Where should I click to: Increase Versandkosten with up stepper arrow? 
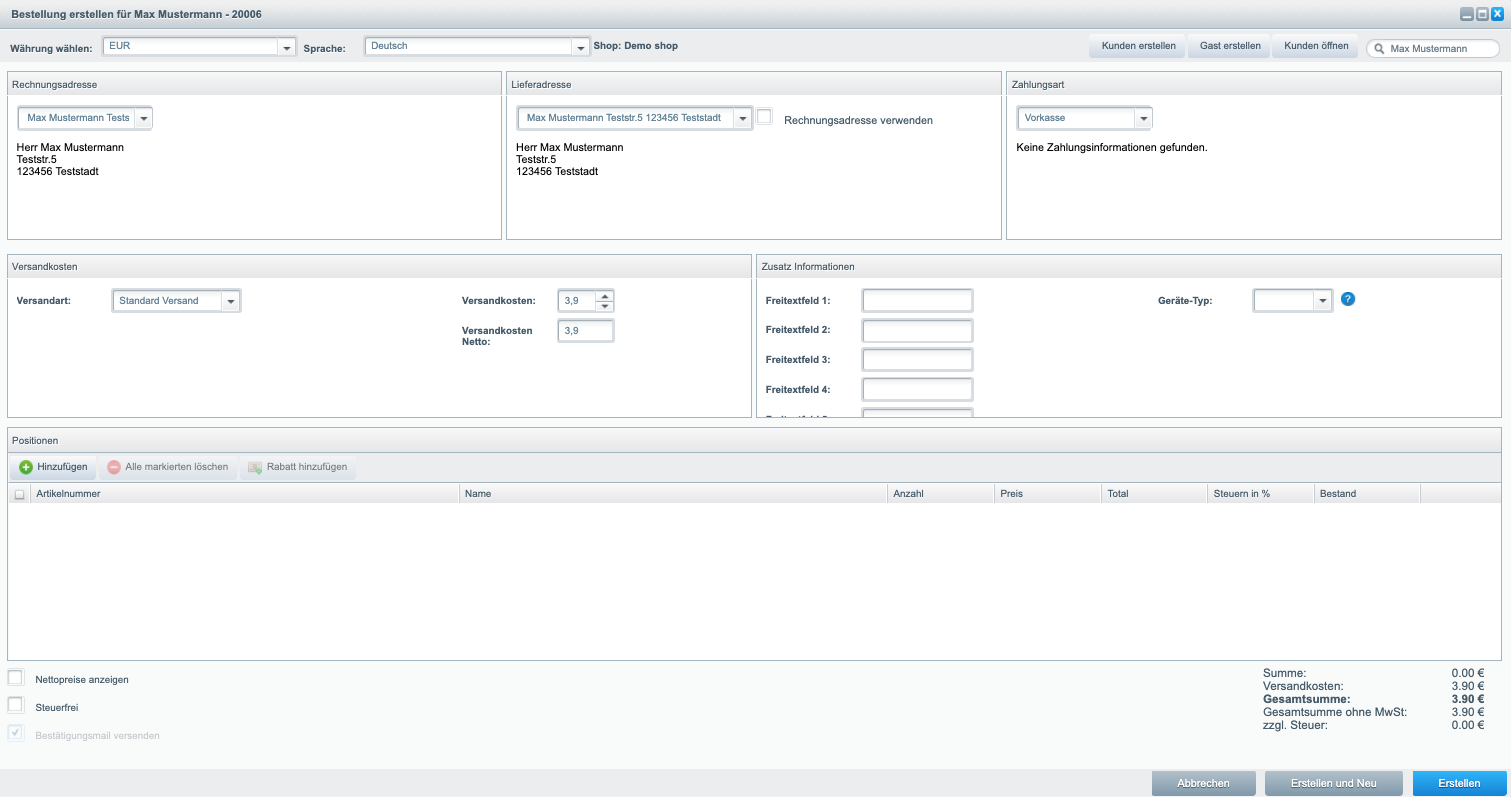pos(604,295)
